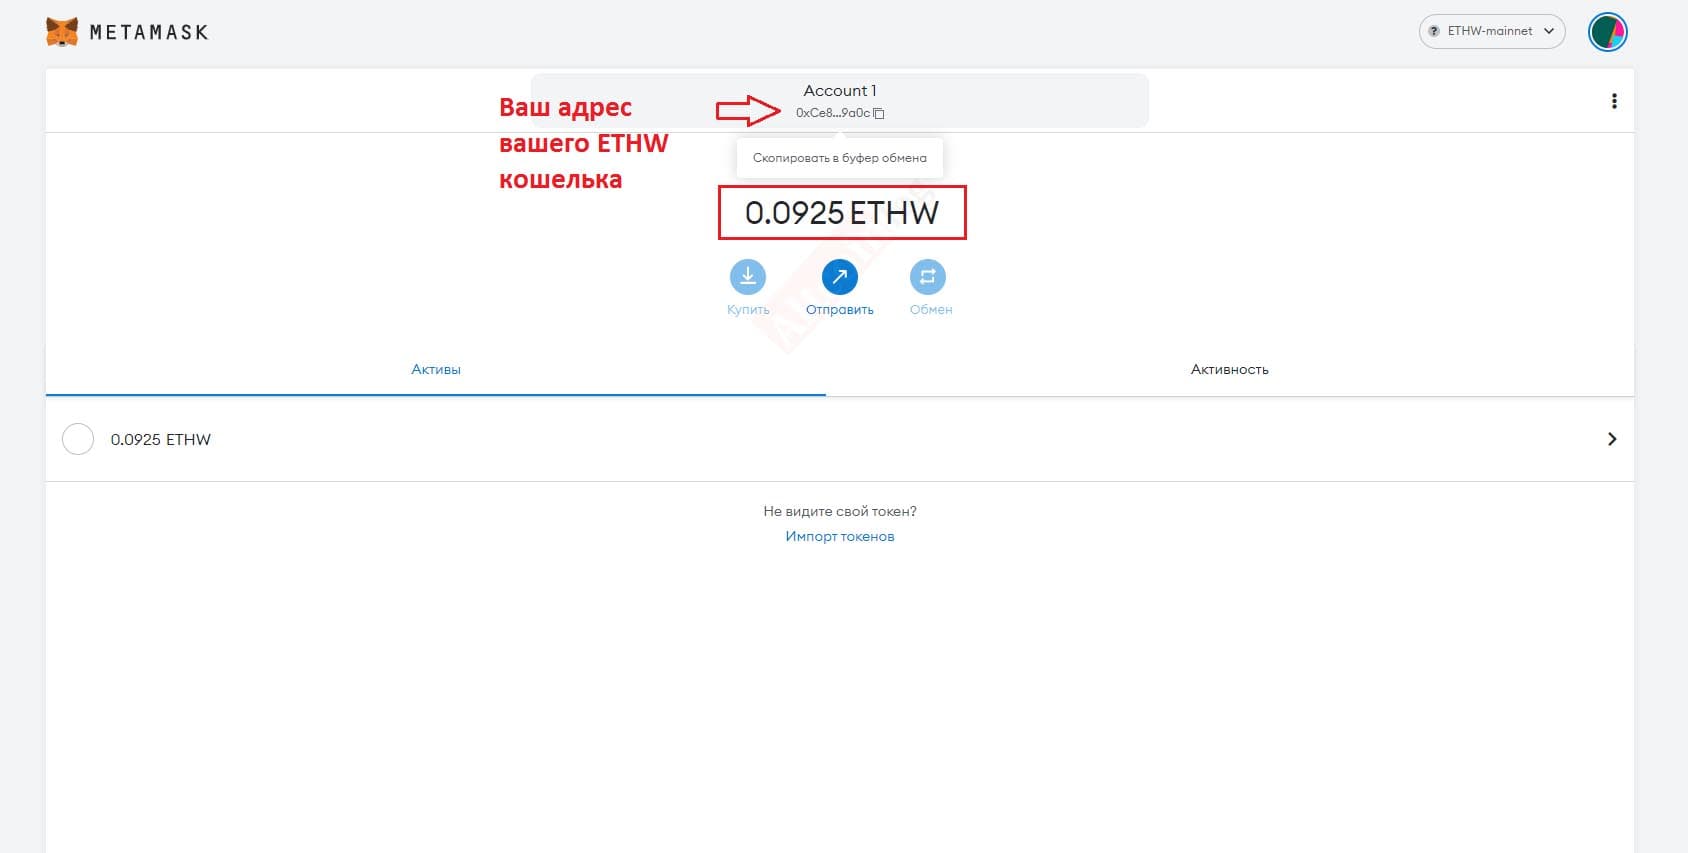Click the Не видите свой токен? text
Image resolution: width=1688 pixels, height=853 pixels.
840,511
